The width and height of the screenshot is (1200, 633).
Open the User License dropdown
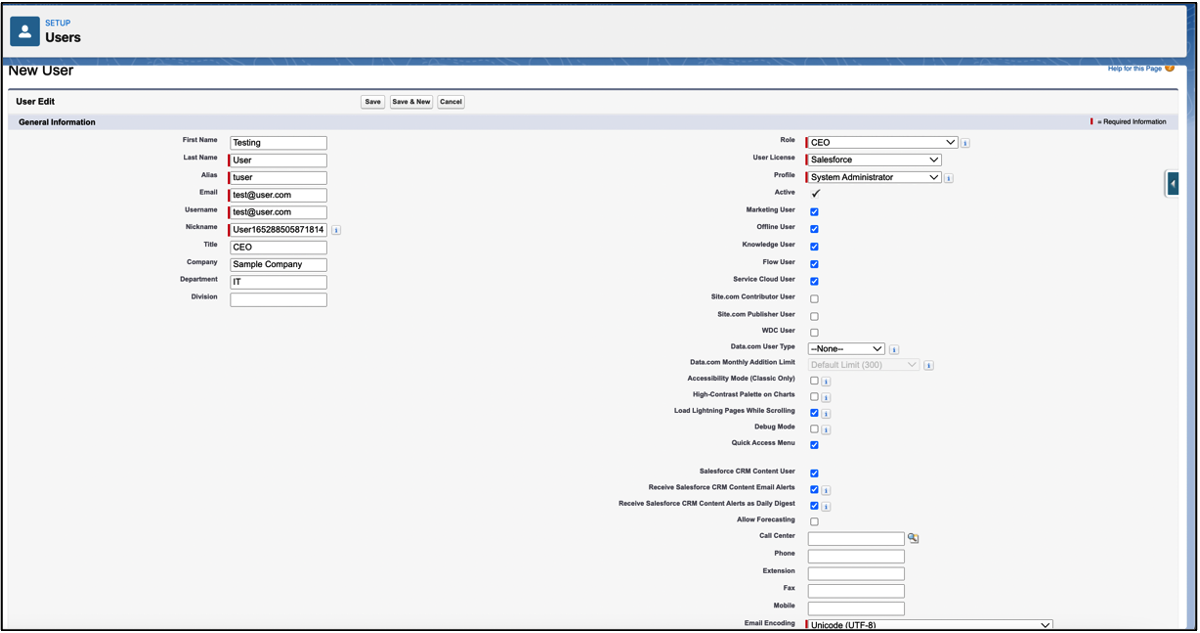tap(874, 160)
